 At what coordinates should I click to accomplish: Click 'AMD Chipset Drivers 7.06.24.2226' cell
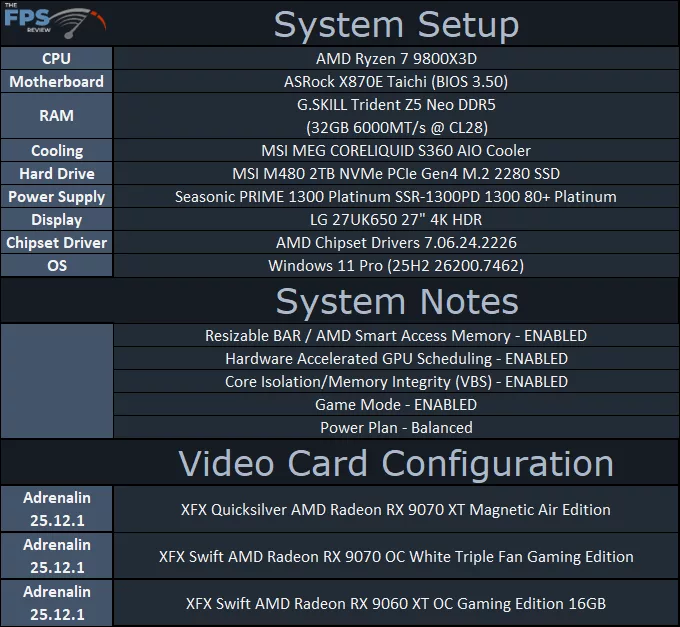point(396,242)
